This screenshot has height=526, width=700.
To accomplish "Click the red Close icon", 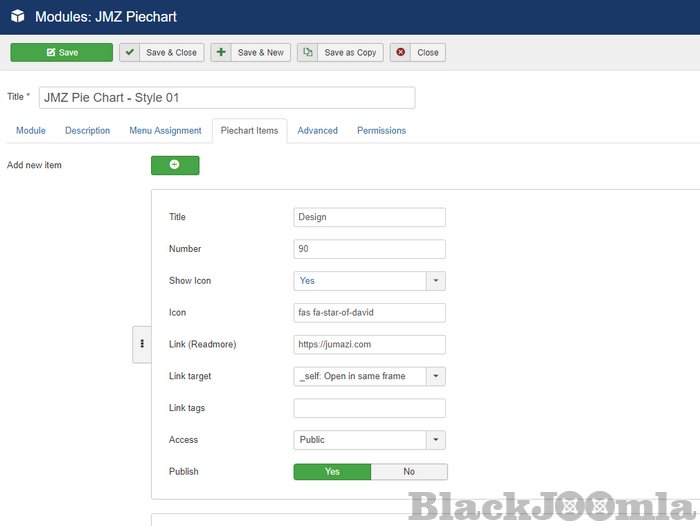I will click(x=400, y=52).
